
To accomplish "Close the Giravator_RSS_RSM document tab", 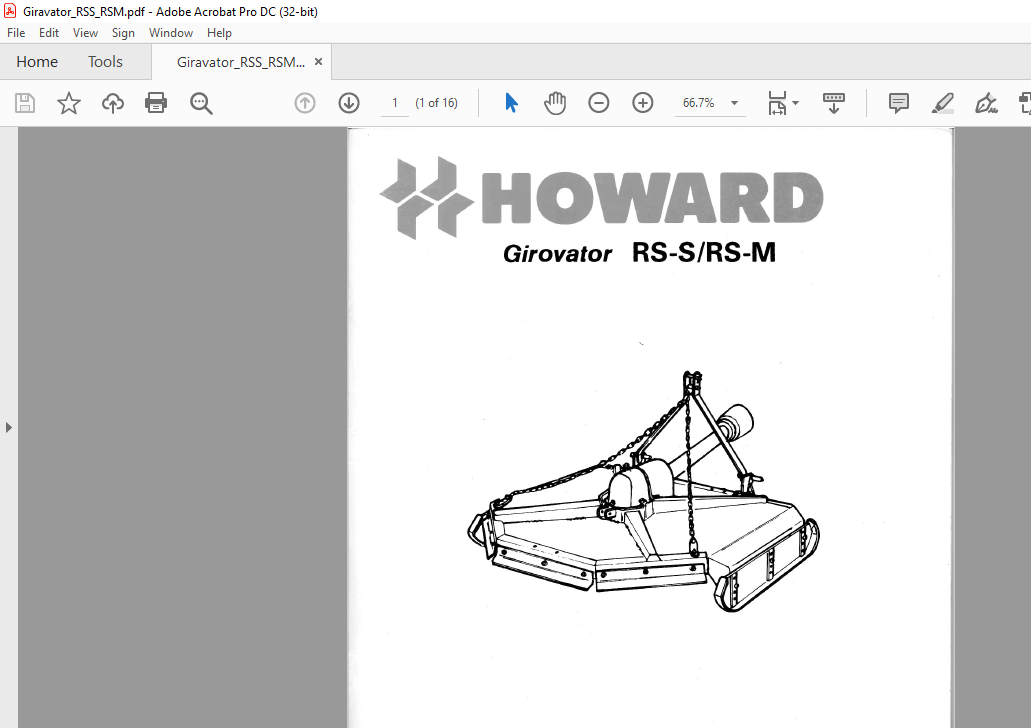I will (318, 62).
